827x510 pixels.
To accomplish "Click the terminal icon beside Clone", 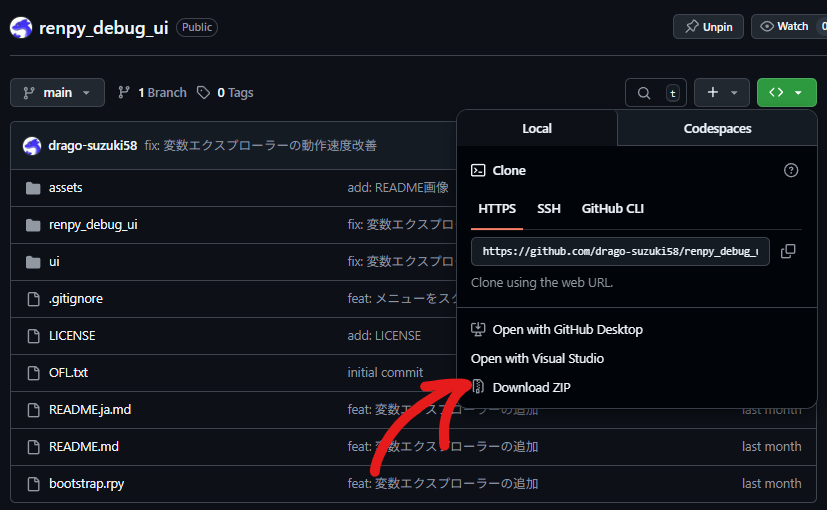I will [478, 170].
